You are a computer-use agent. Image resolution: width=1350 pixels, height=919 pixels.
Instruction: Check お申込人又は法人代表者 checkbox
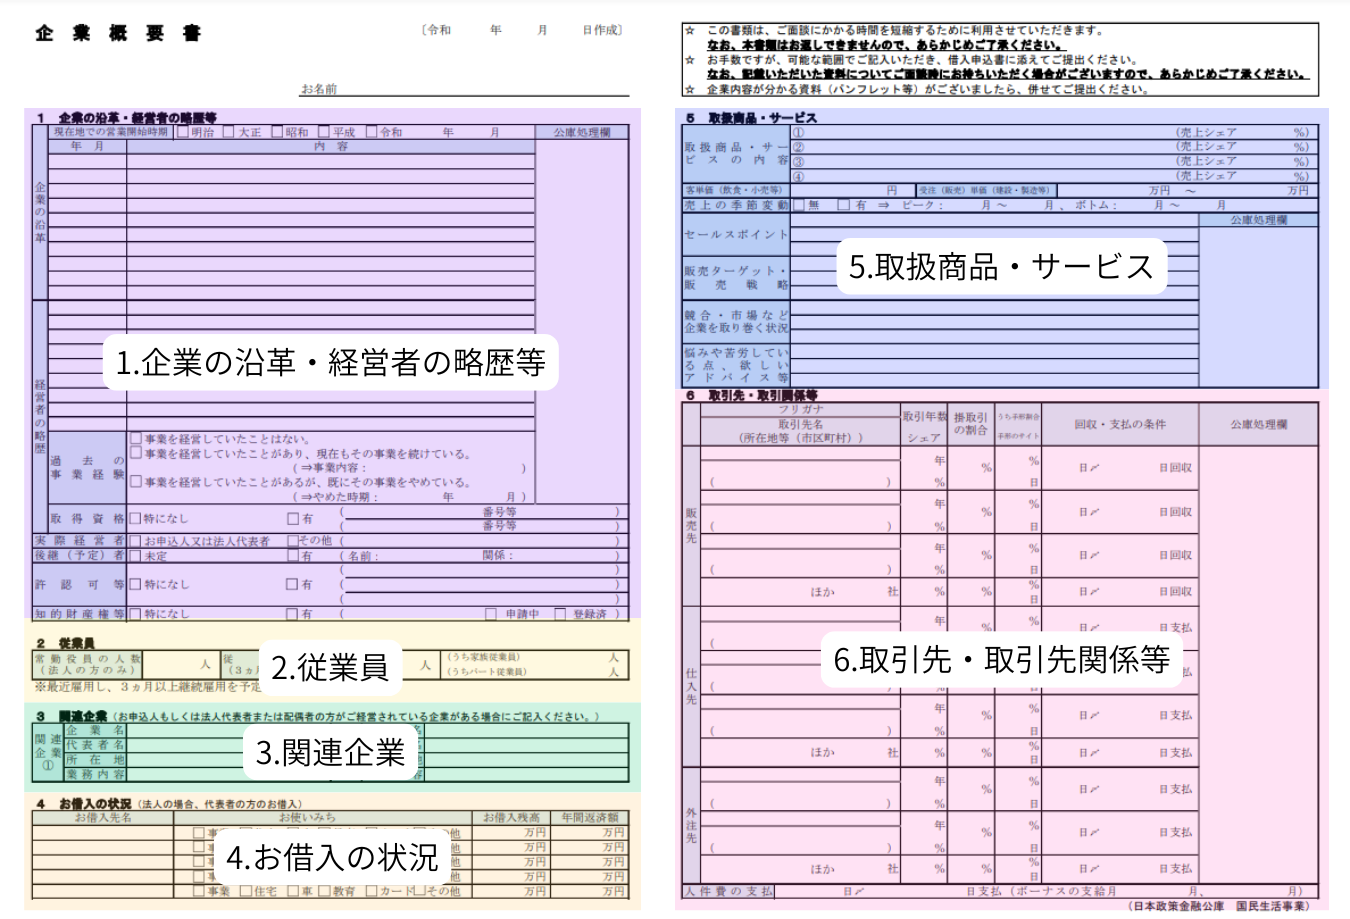(136, 541)
